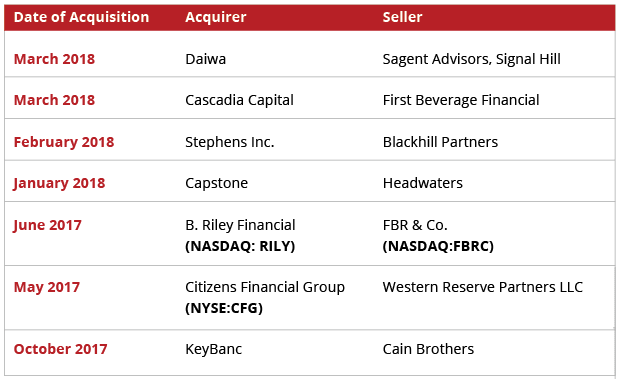619x379 pixels.
Task: Select Western Reserve Partners LLC seller
Action: click(482, 287)
